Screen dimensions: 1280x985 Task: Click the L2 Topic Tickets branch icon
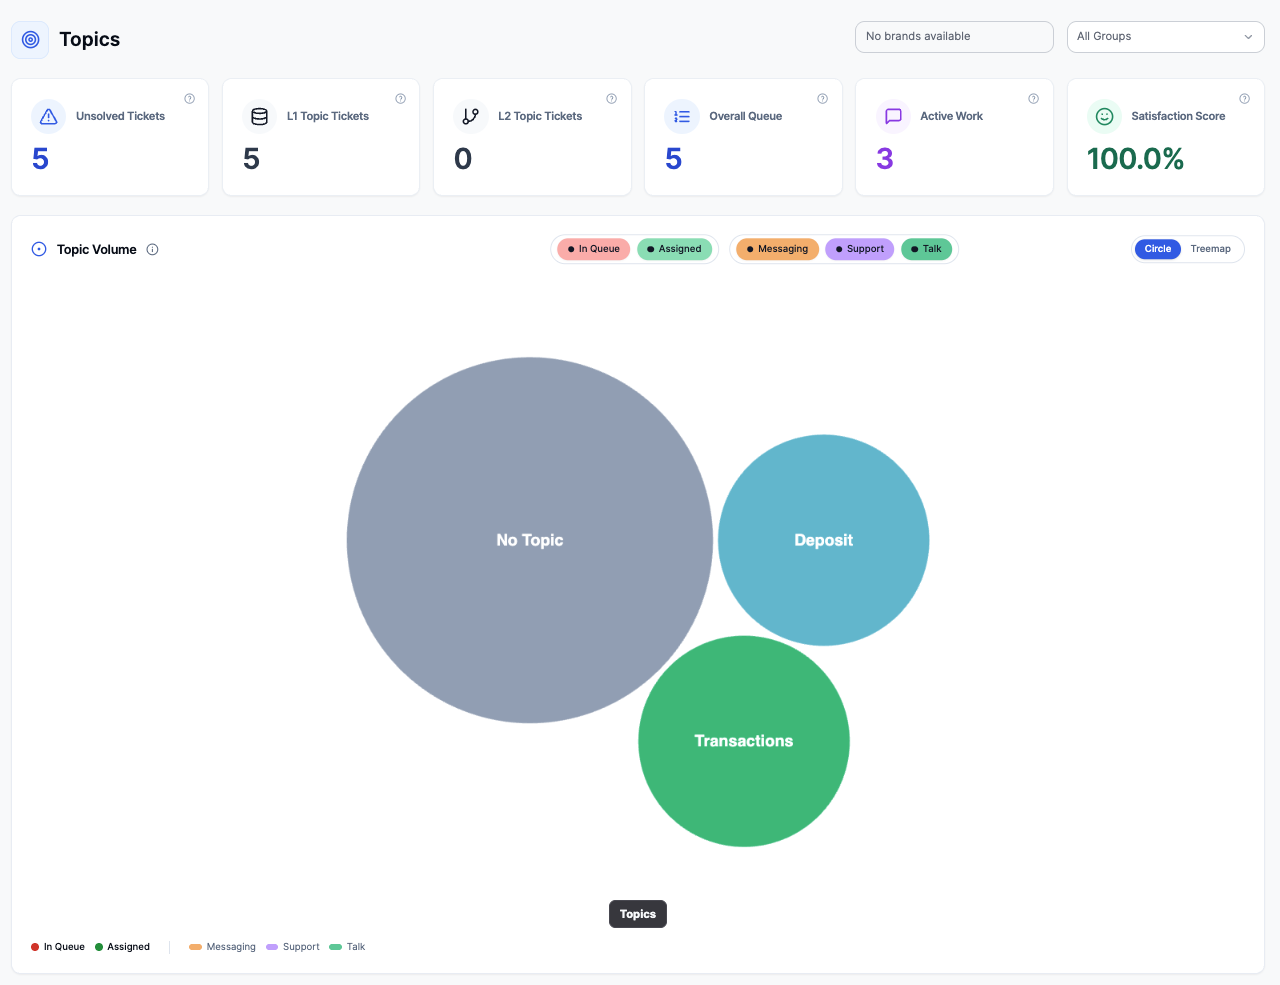(471, 117)
